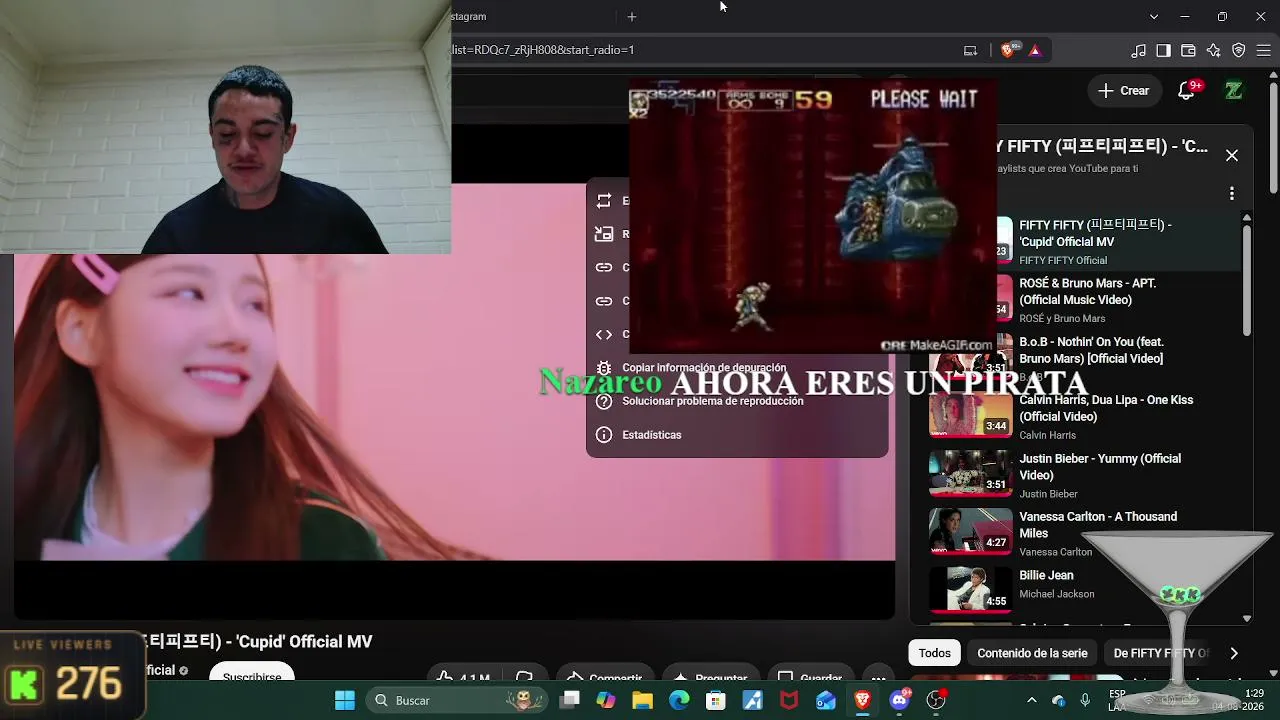Viewport: 1280px width, 720px height.
Task: Open YouTube notifications bell
Action: (1187, 91)
